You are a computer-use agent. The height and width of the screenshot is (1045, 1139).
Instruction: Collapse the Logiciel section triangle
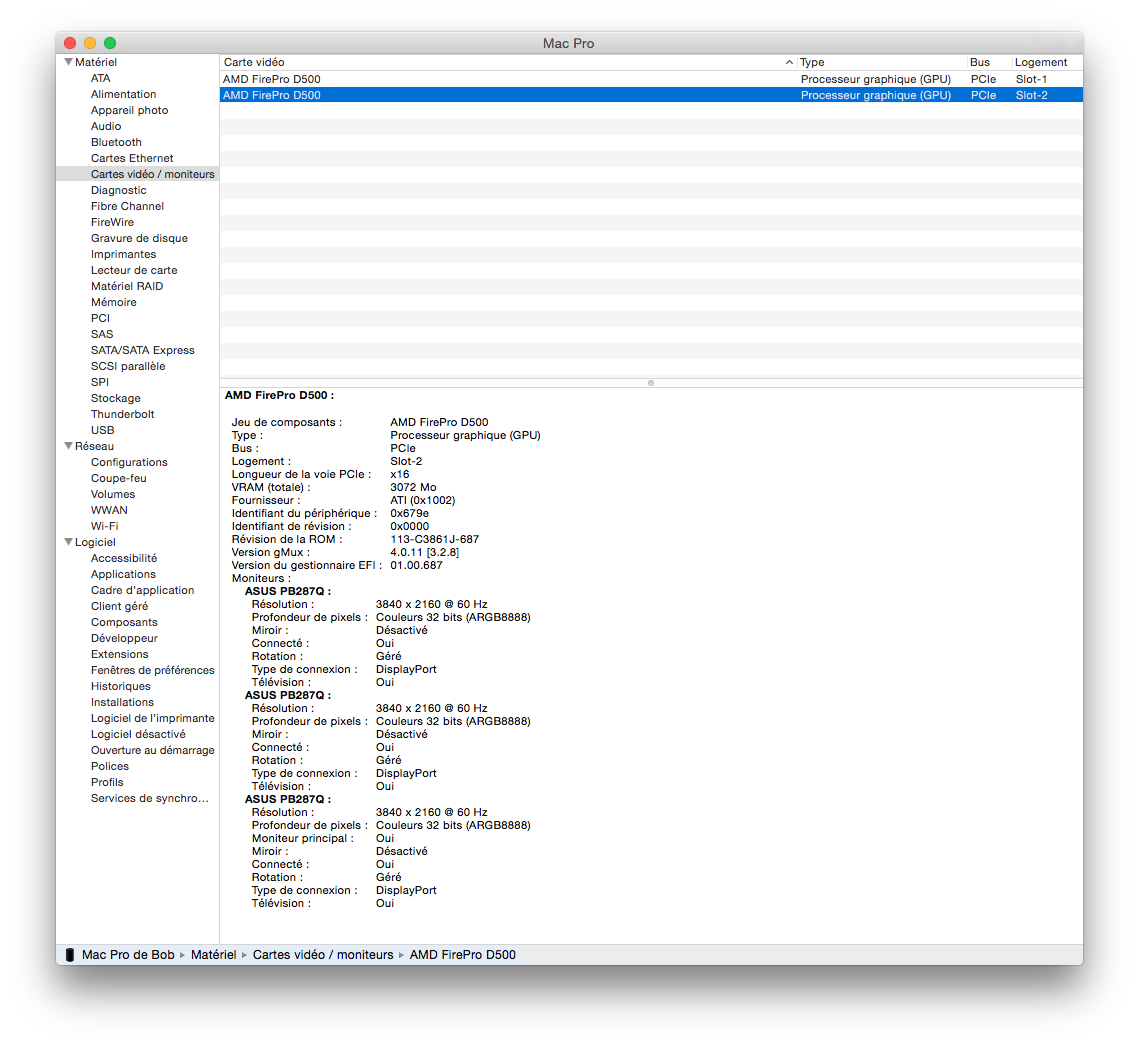[68, 542]
